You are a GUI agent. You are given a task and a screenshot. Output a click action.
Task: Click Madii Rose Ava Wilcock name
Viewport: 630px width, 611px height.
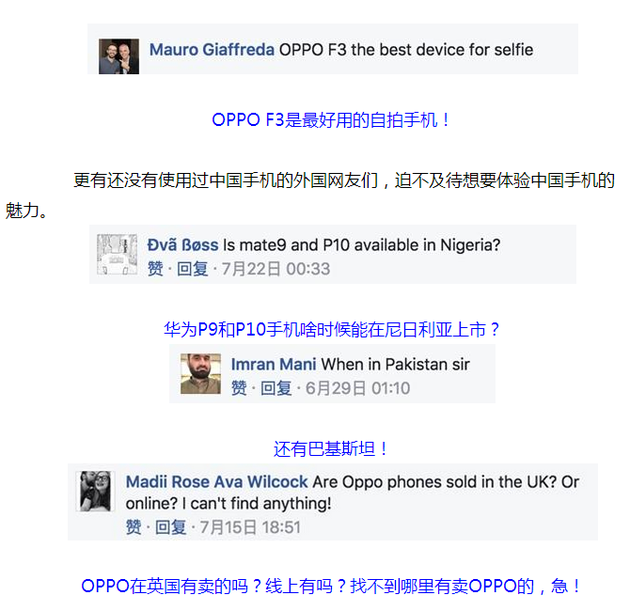click(x=217, y=482)
